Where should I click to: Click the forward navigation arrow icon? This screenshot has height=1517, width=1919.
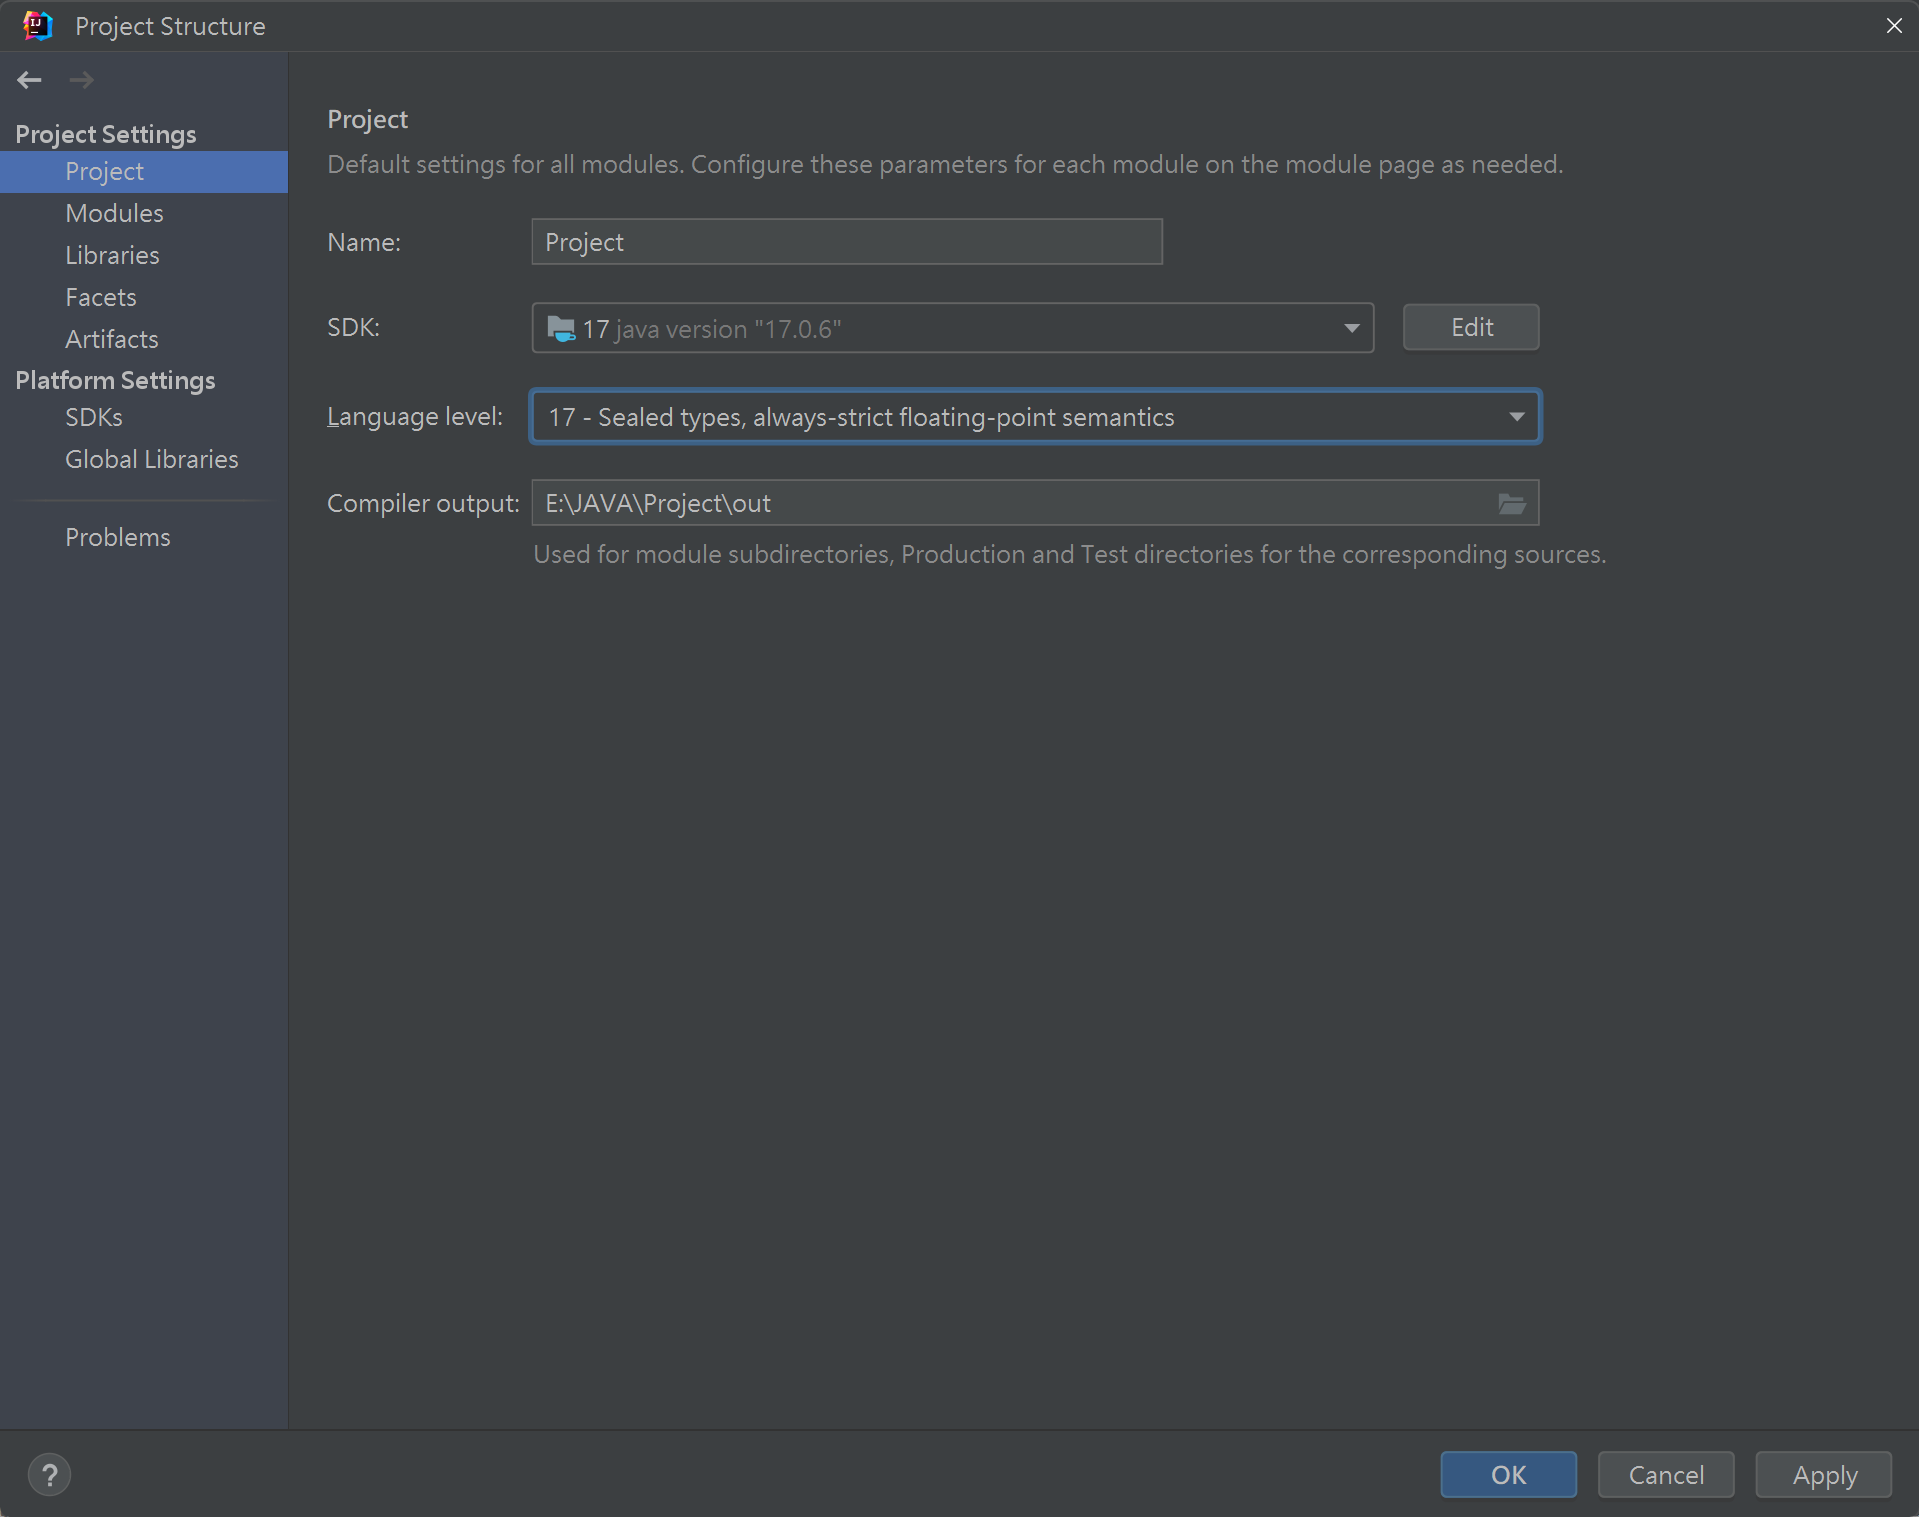point(82,80)
